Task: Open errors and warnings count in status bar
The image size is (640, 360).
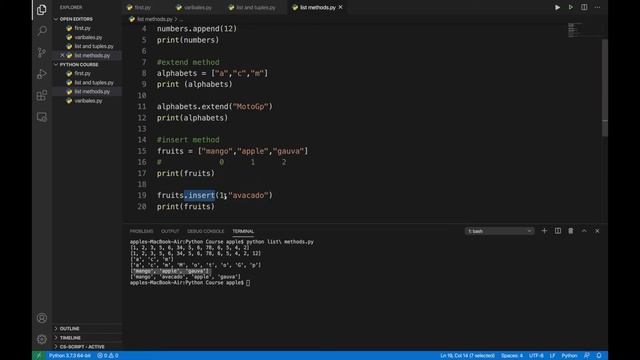Action: point(108,356)
